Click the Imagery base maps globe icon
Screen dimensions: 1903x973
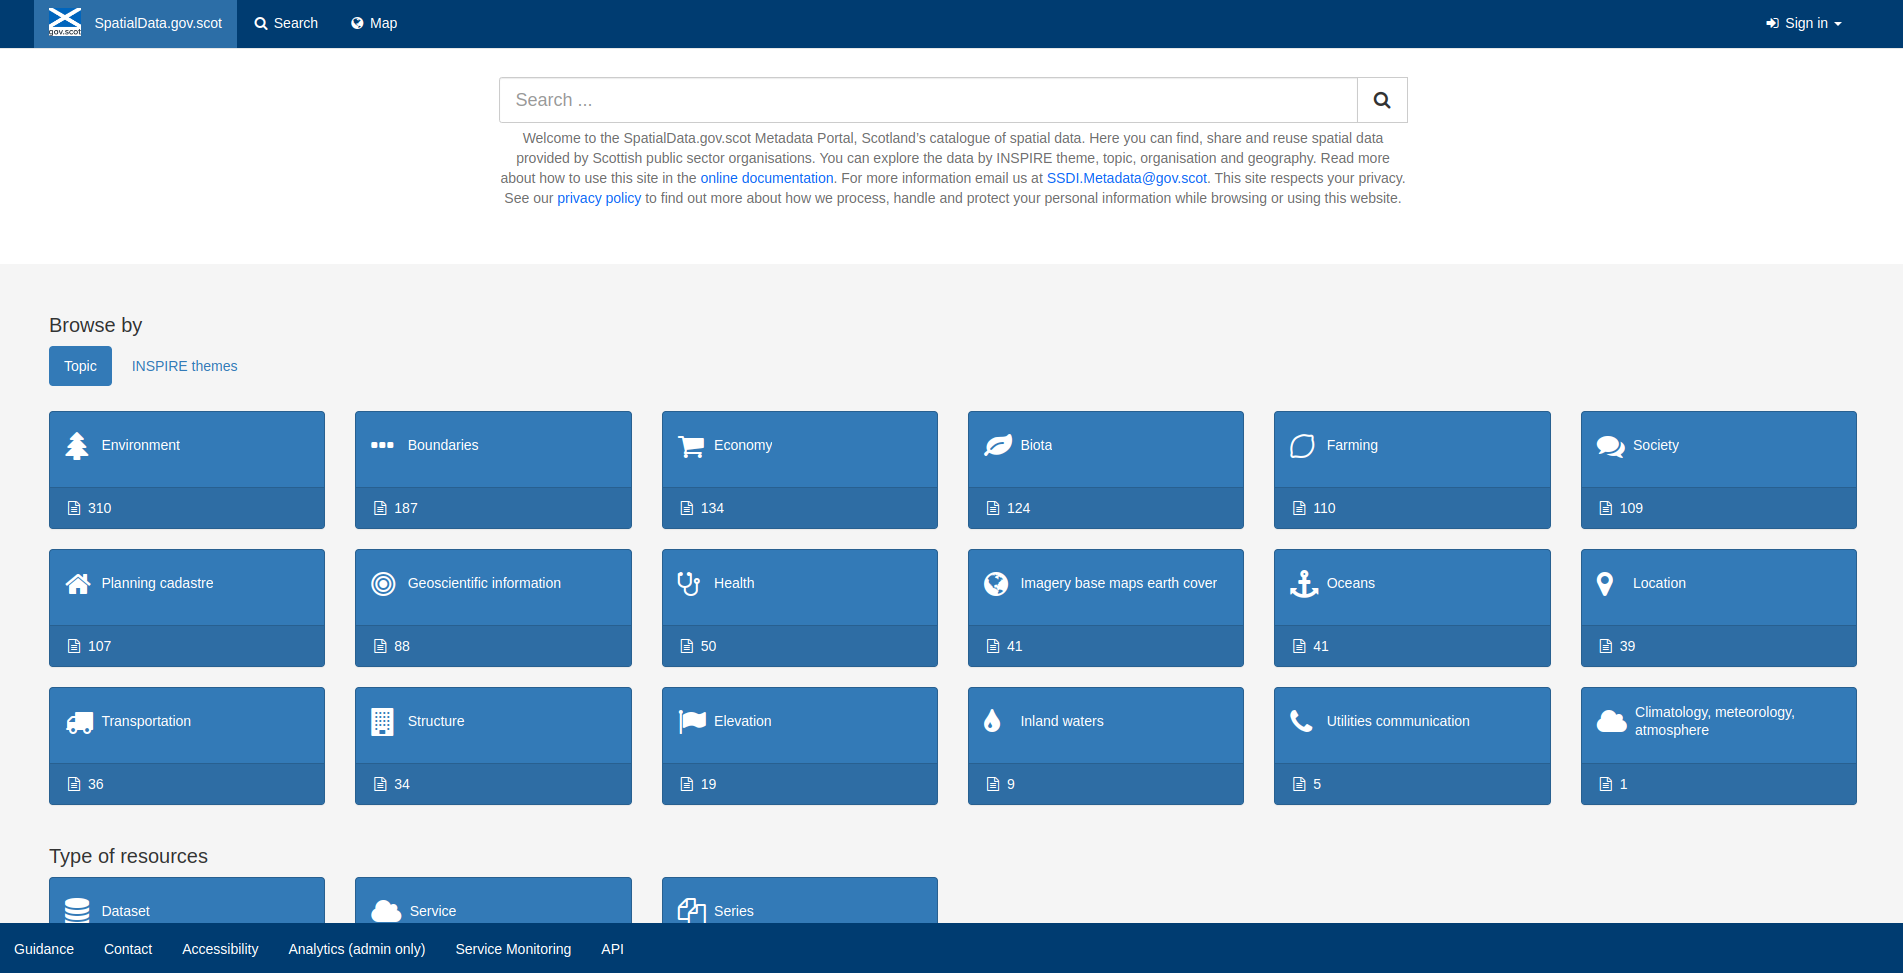996,584
